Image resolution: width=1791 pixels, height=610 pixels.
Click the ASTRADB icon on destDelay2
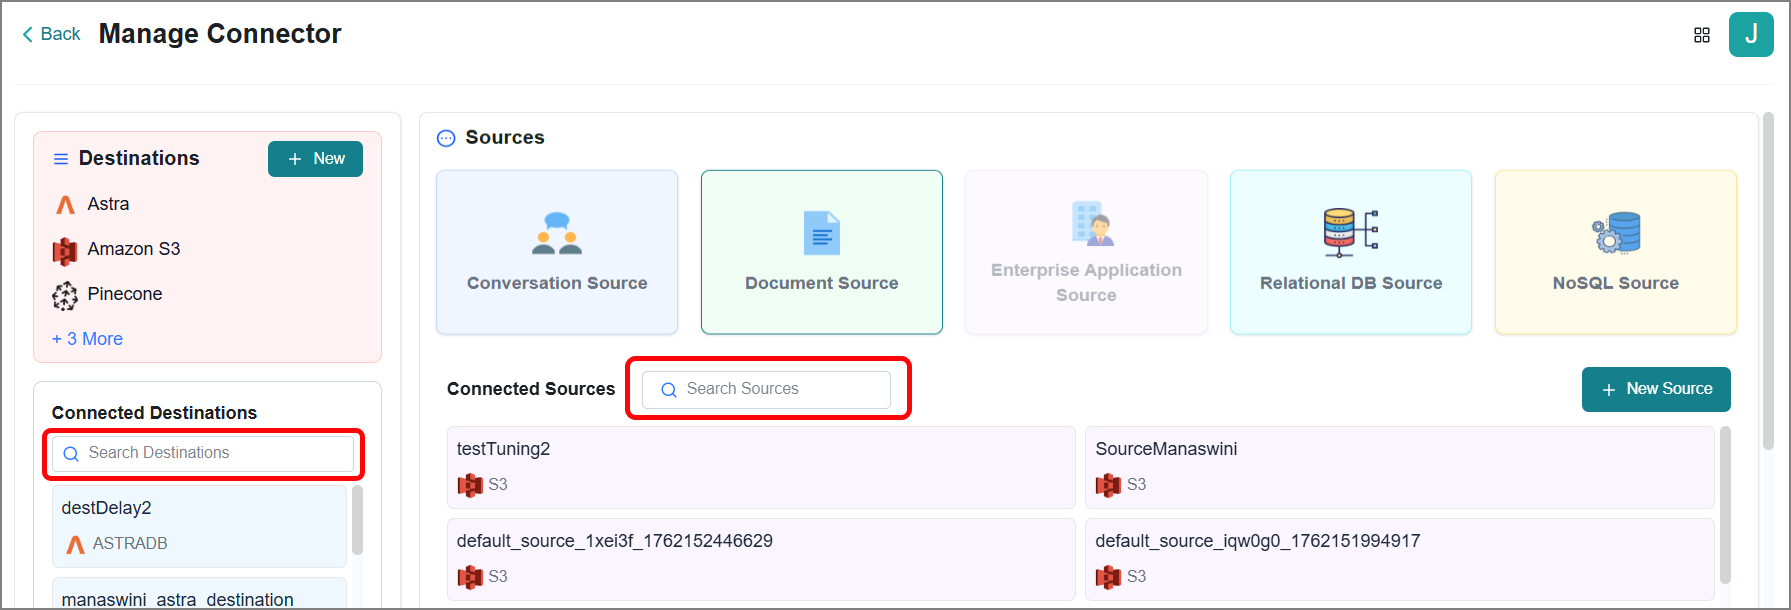(x=75, y=544)
